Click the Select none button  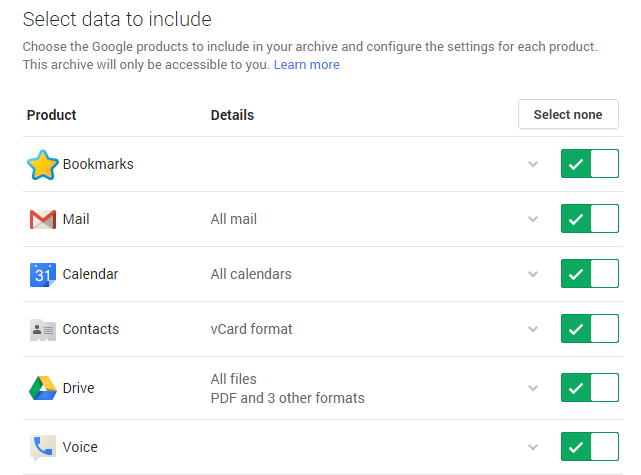[x=568, y=114]
